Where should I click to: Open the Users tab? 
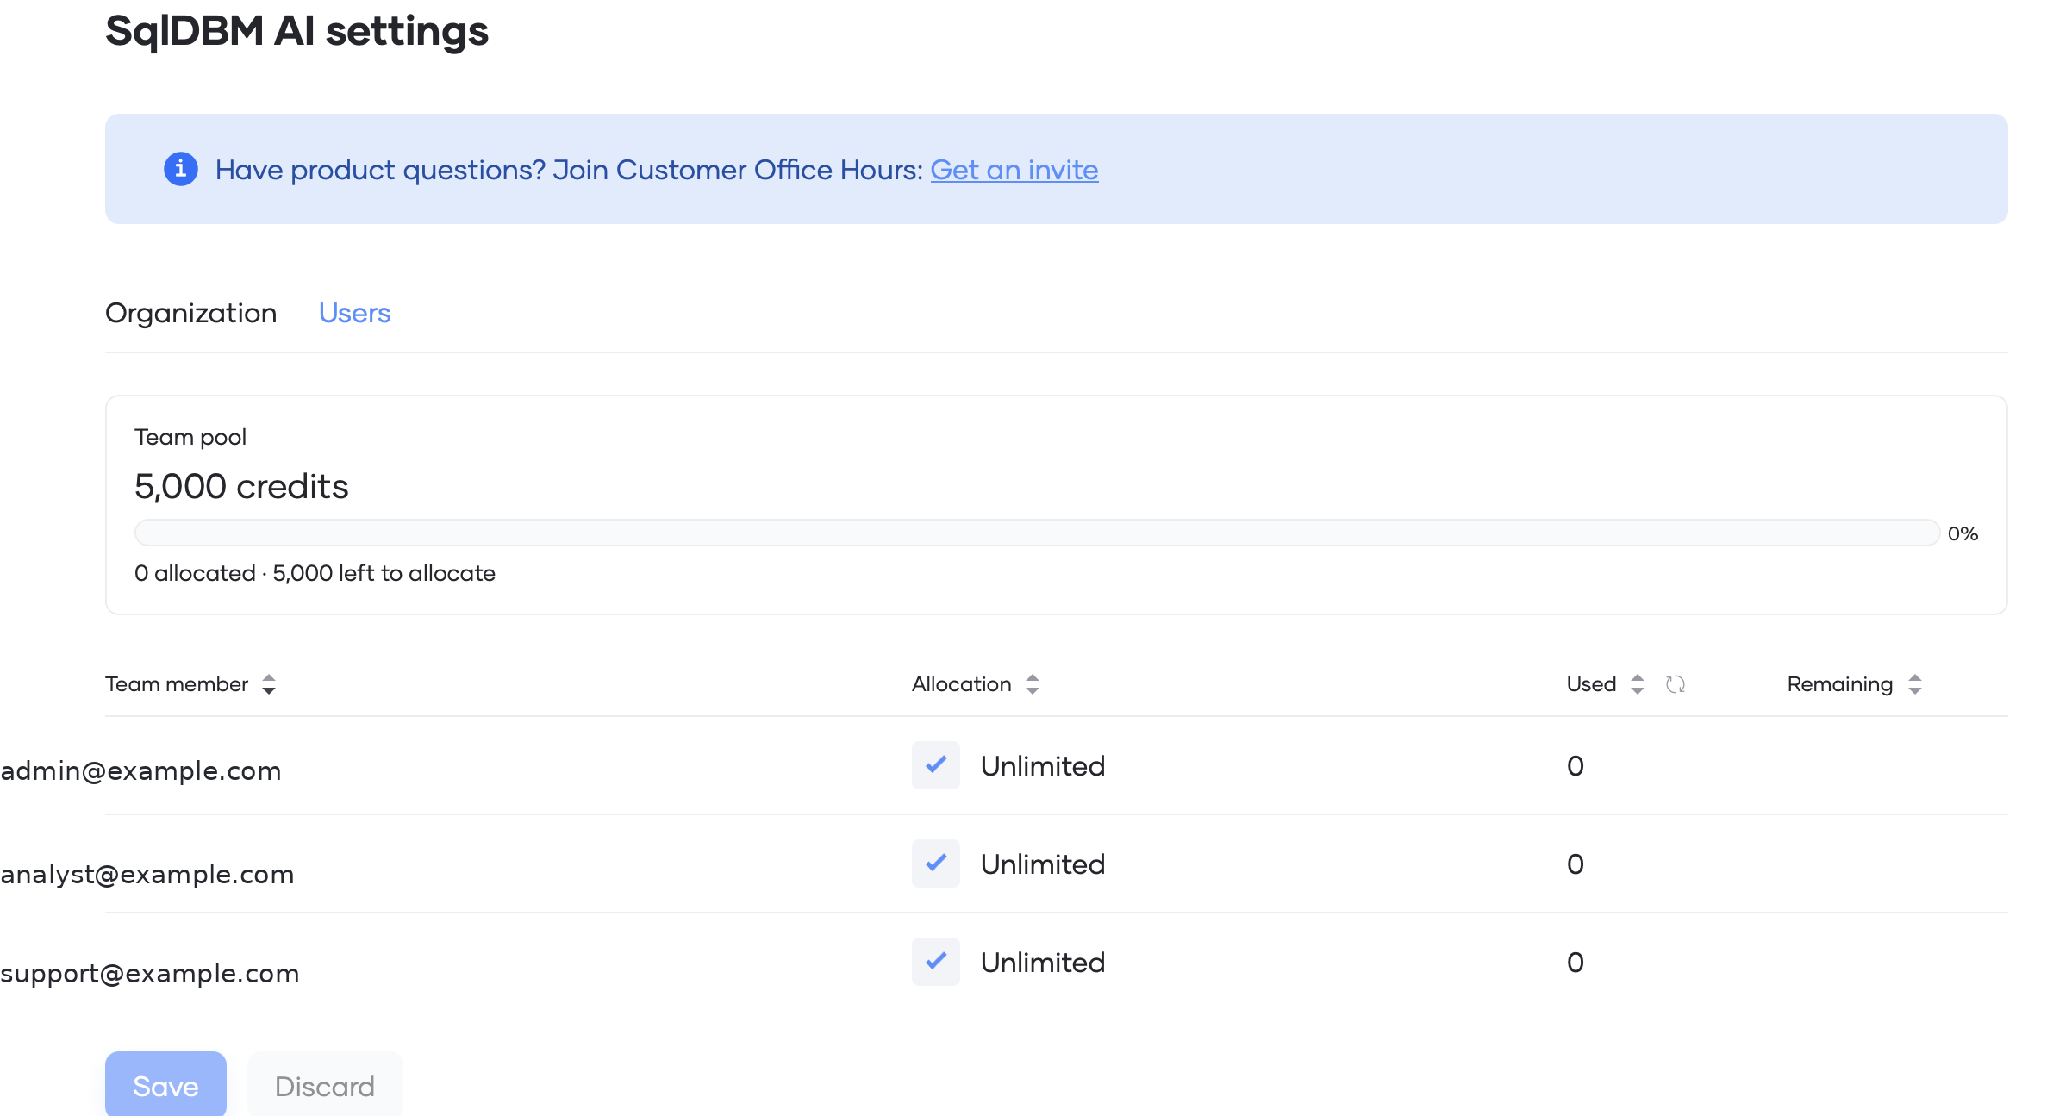click(x=355, y=313)
